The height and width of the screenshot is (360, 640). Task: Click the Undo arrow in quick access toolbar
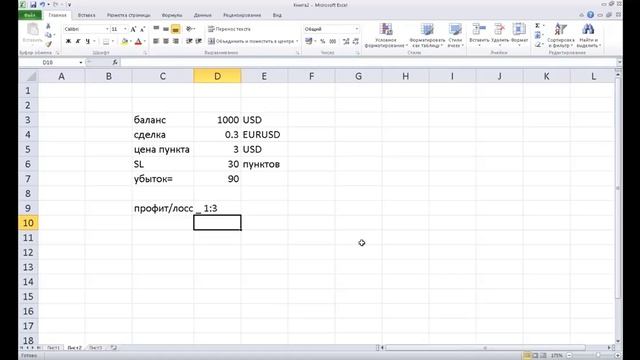(42, 5)
